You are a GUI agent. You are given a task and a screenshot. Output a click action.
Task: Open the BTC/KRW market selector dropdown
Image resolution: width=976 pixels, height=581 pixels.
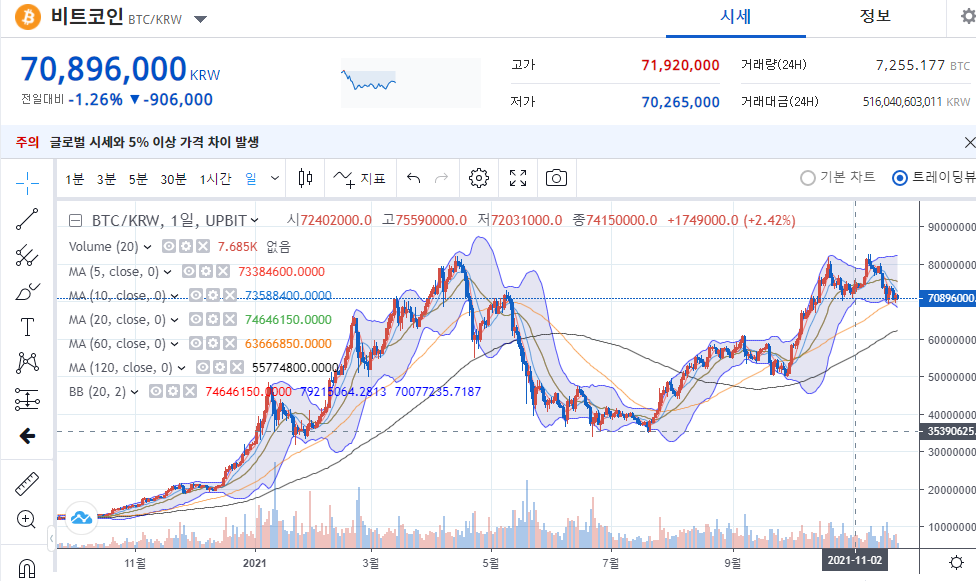tap(200, 19)
